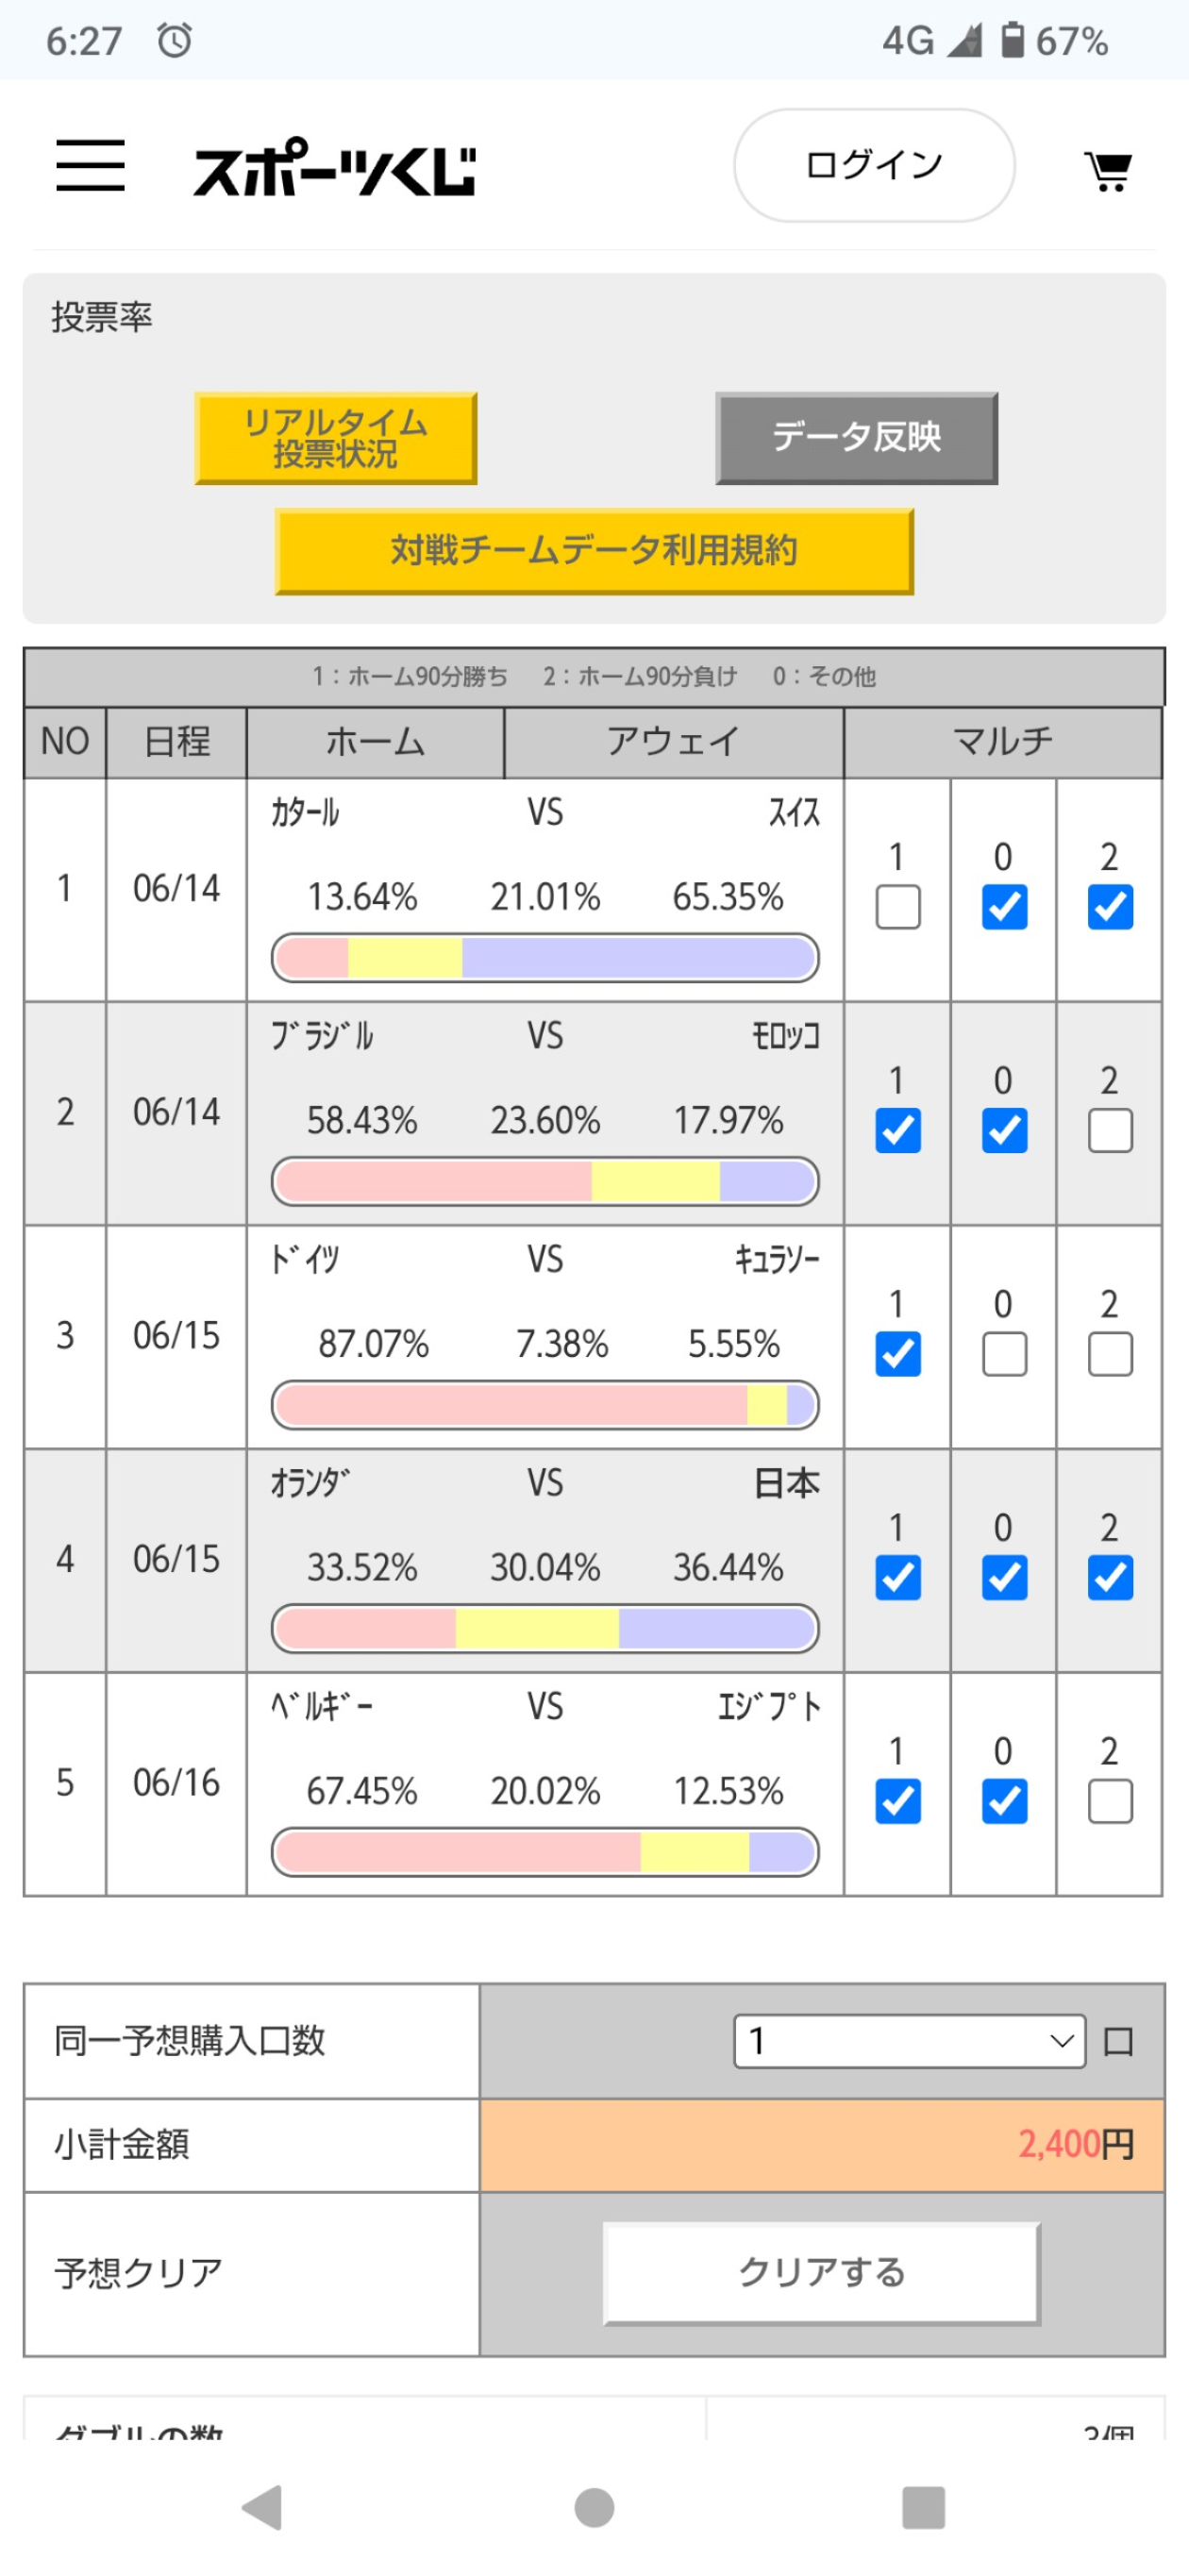1189x2576 pixels.
Task: Uncheck option 2 for オランダ vs 日本
Action: 1110,1577
